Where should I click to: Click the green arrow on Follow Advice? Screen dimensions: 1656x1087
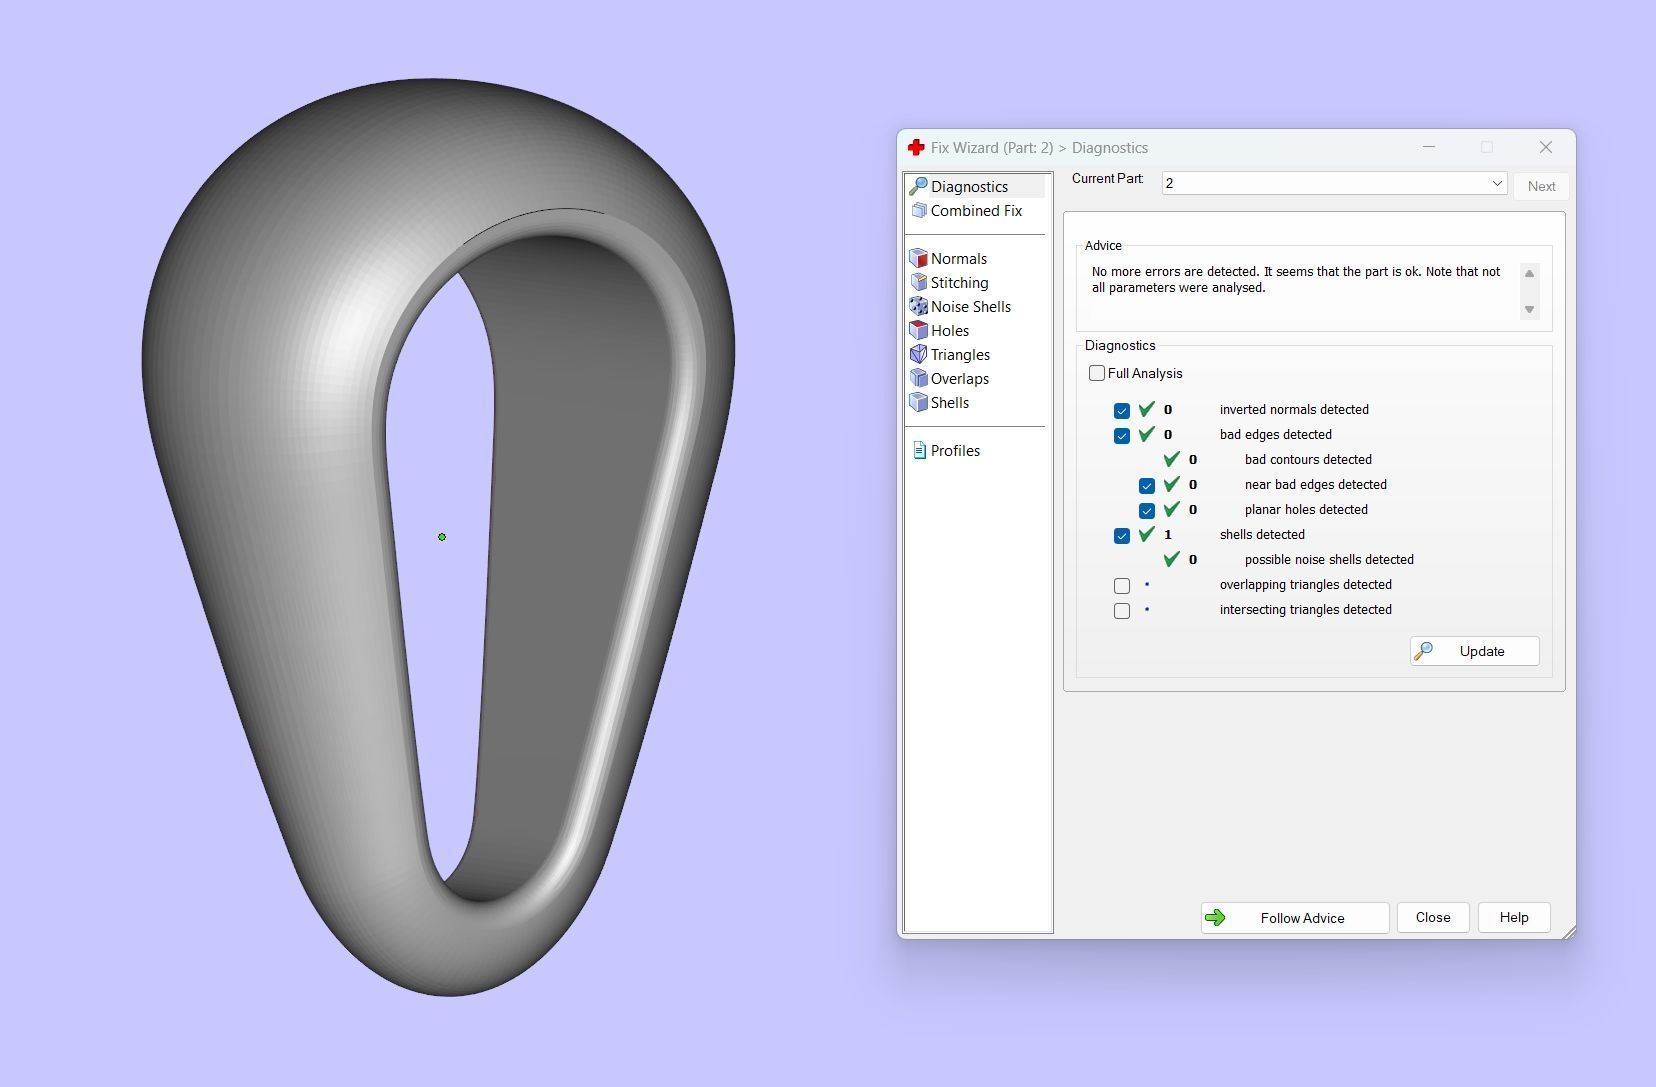pyautogui.click(x=1215, y=917)
